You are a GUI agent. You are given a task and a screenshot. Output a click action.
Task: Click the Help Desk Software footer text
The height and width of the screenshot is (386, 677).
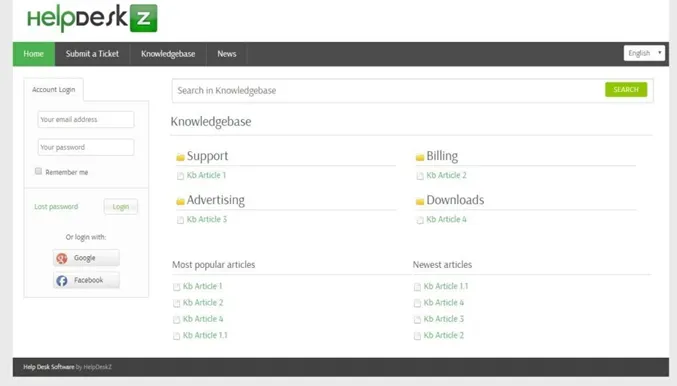[x=49, y=367]
